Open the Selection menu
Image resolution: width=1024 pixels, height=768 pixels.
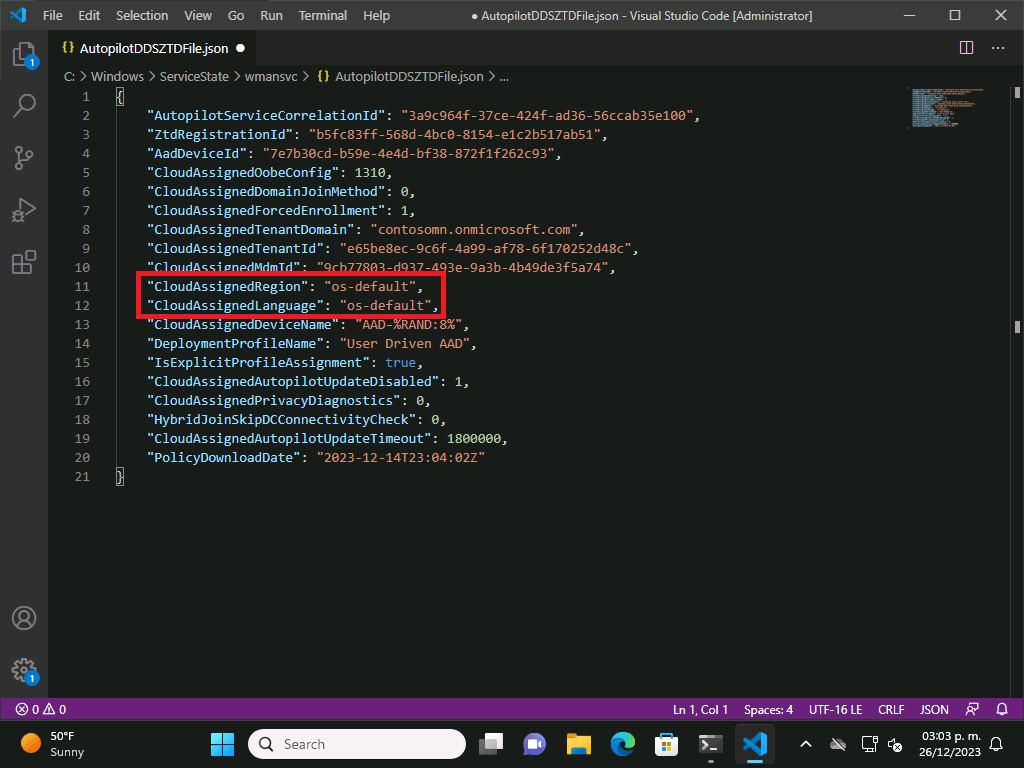[142, 15]
